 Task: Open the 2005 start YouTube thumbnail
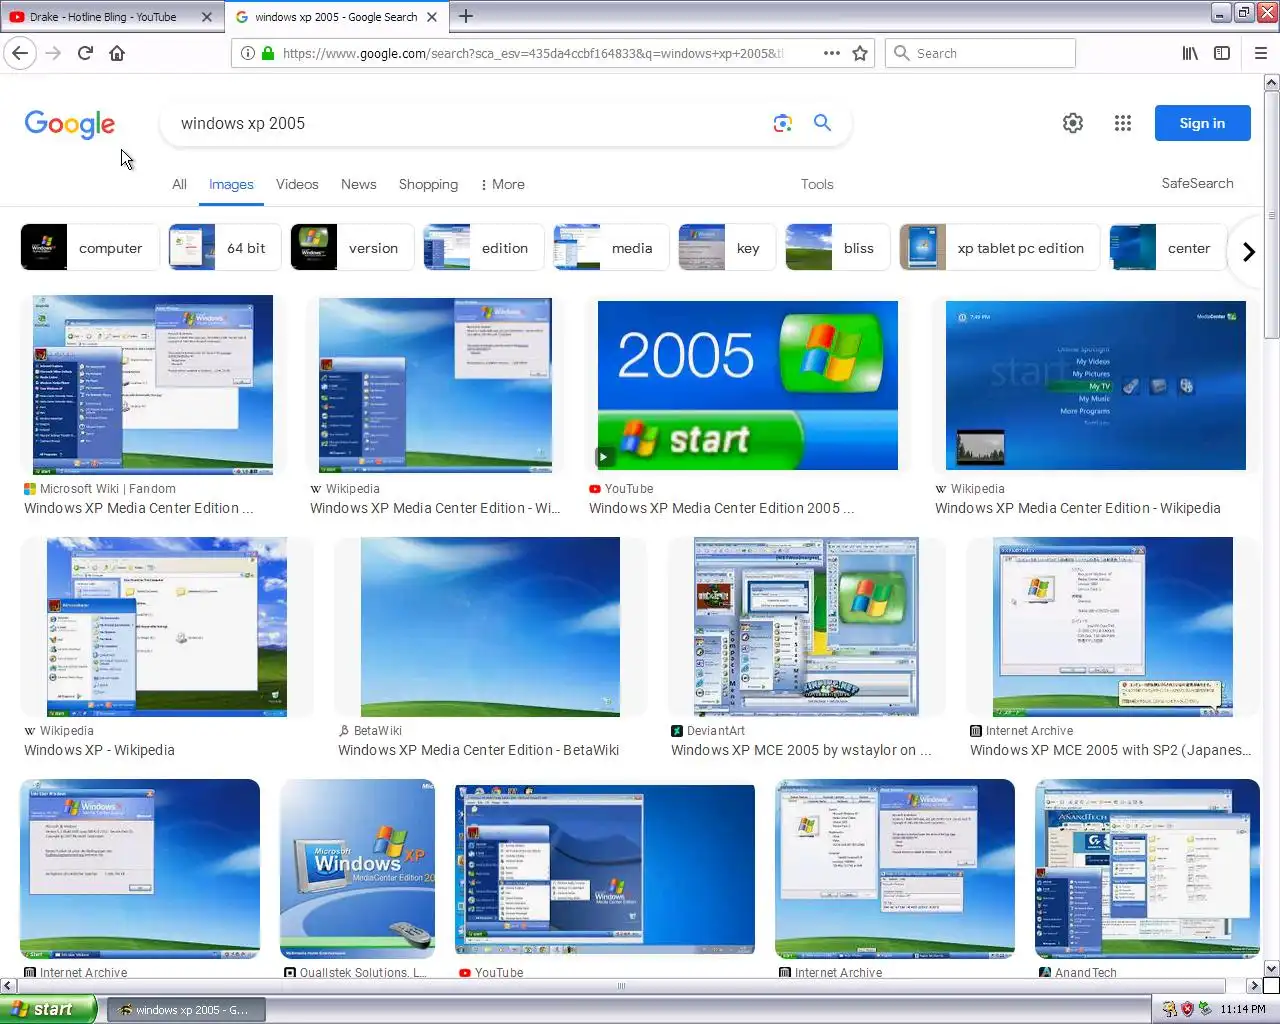pyautogui.click(x=747, y=385)
